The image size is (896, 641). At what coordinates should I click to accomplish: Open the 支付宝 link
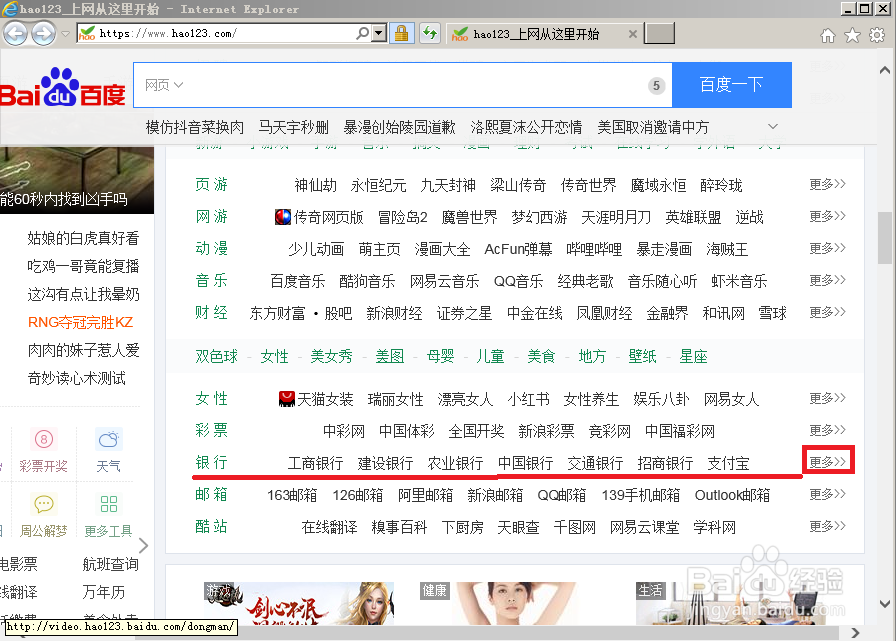[728, 463]
